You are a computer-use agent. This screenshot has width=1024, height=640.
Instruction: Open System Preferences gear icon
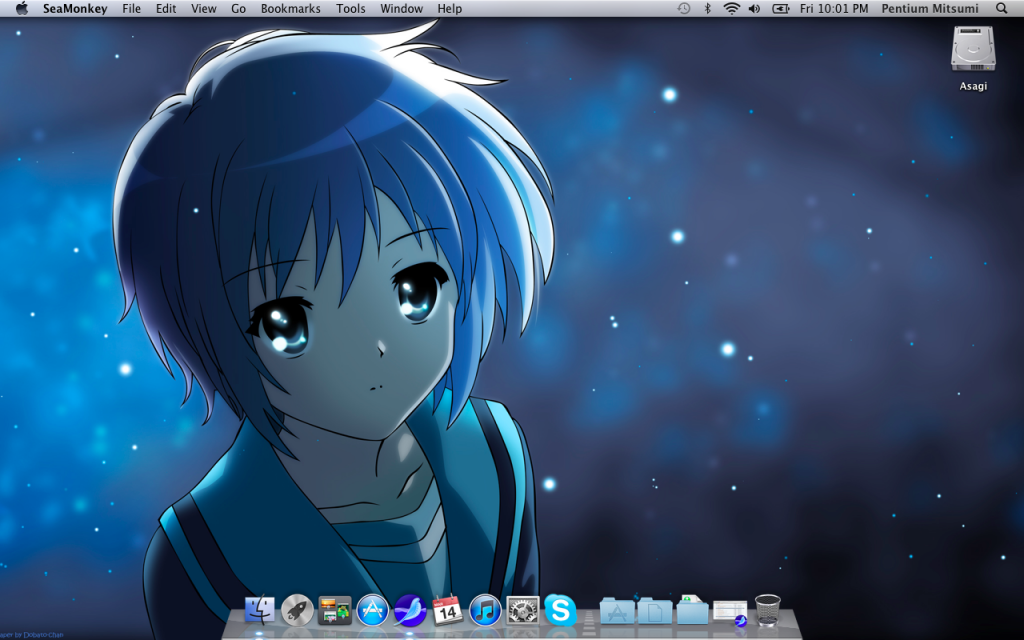(x=523, y=611)
